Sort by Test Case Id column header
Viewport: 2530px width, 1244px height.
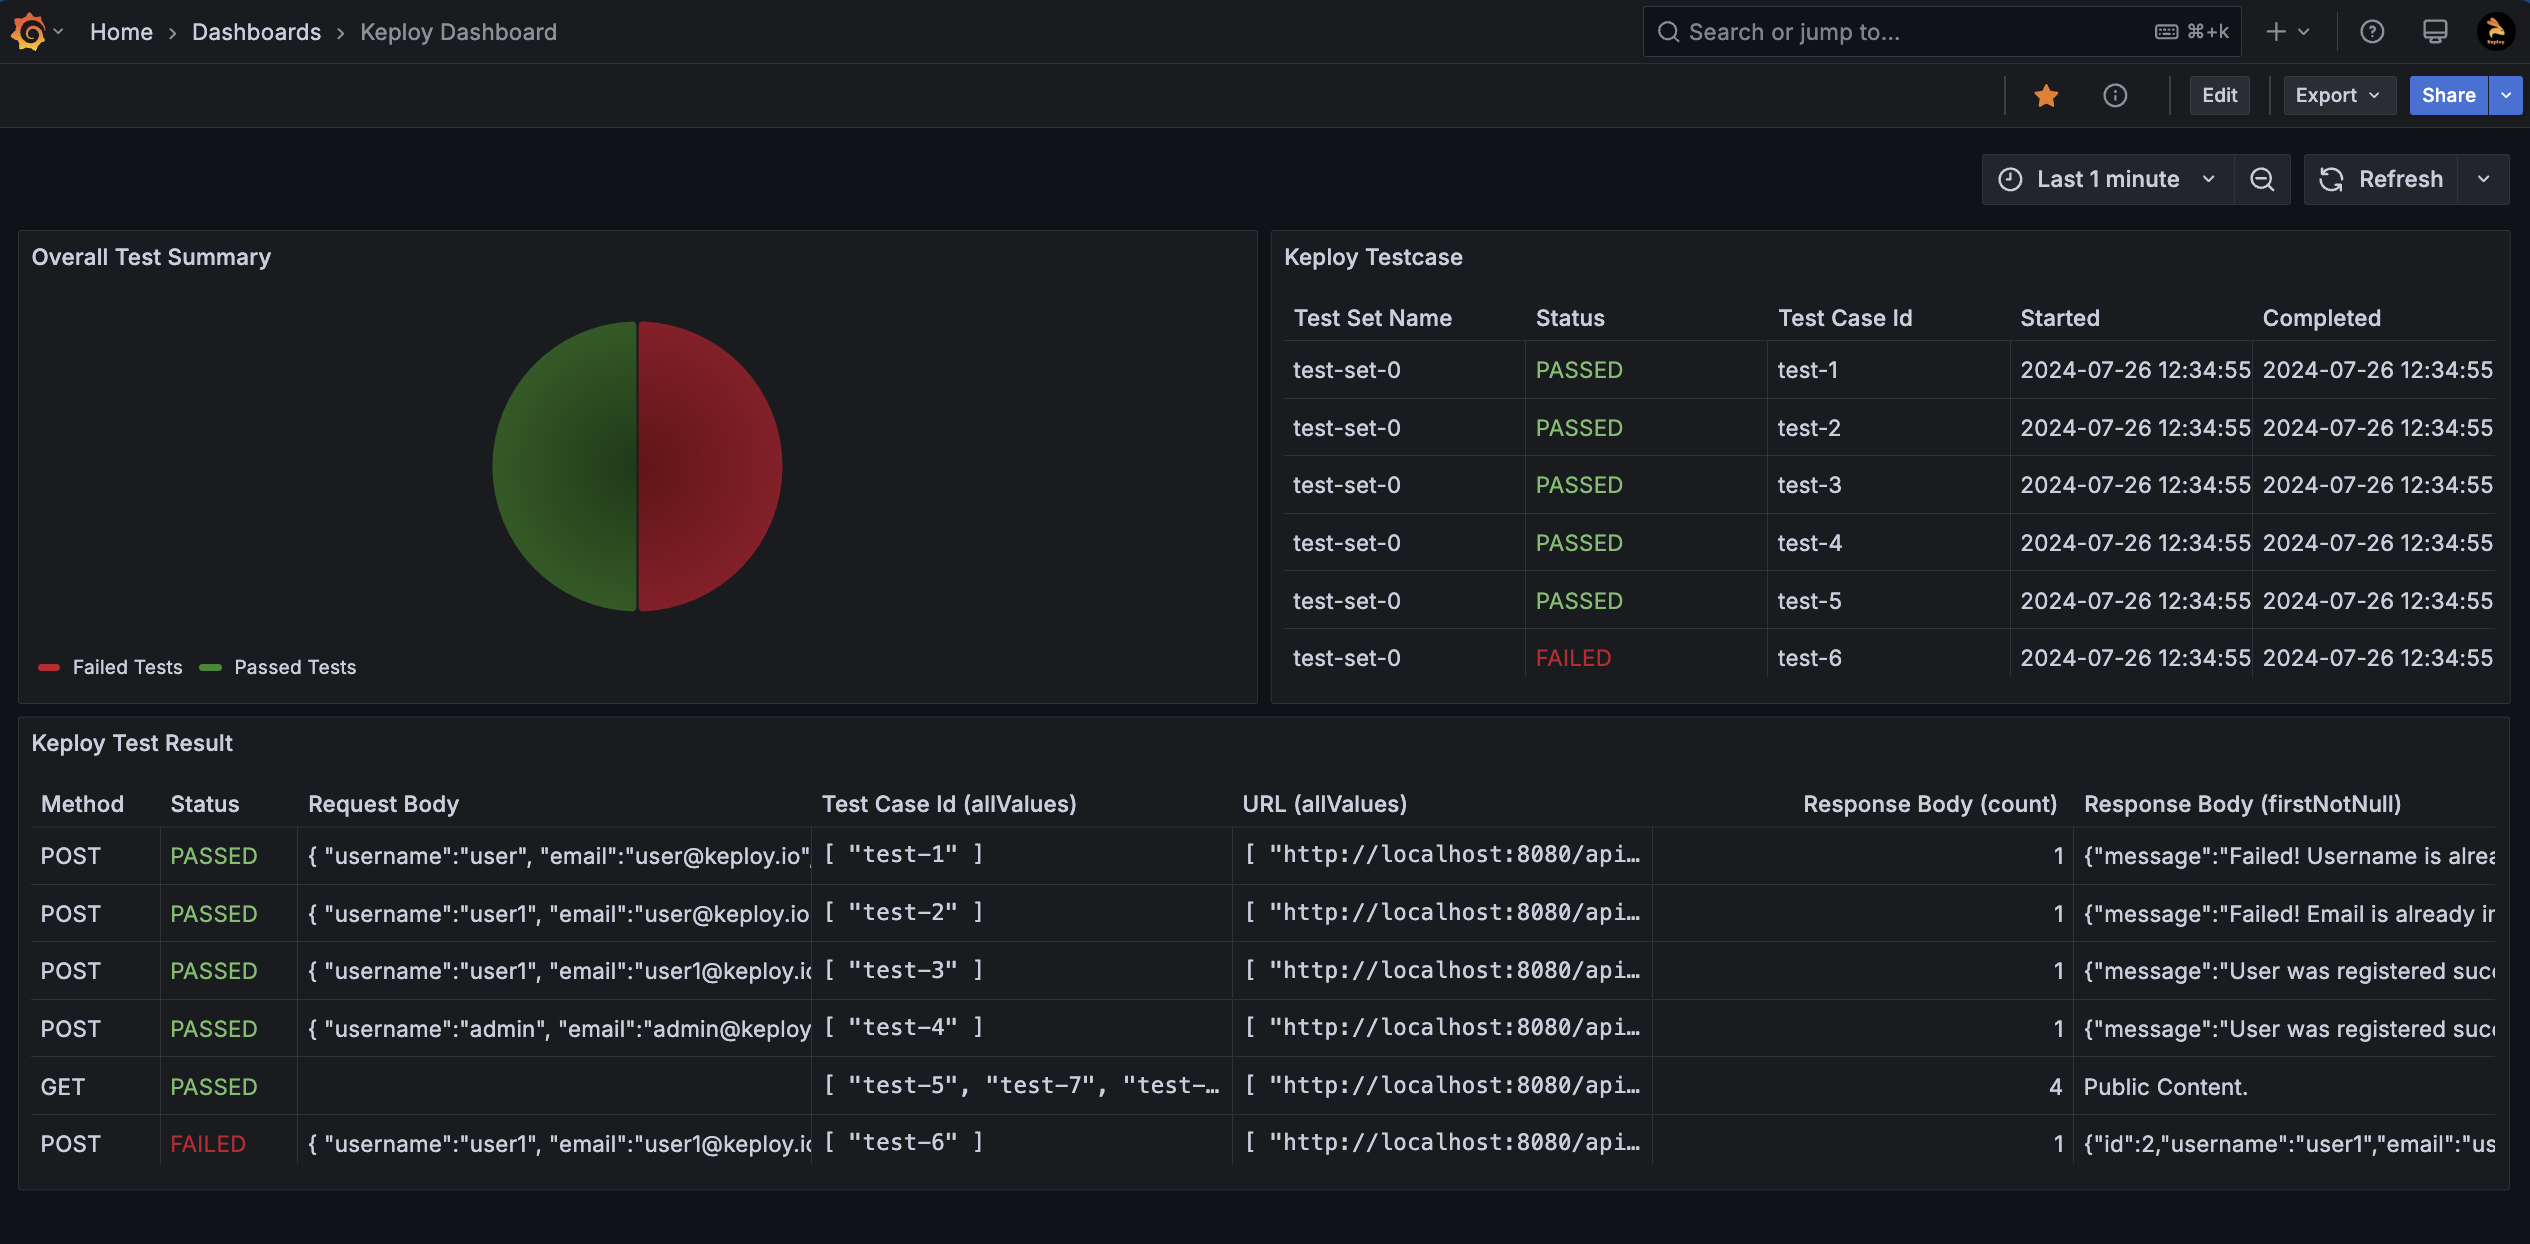click(1845, 318)
